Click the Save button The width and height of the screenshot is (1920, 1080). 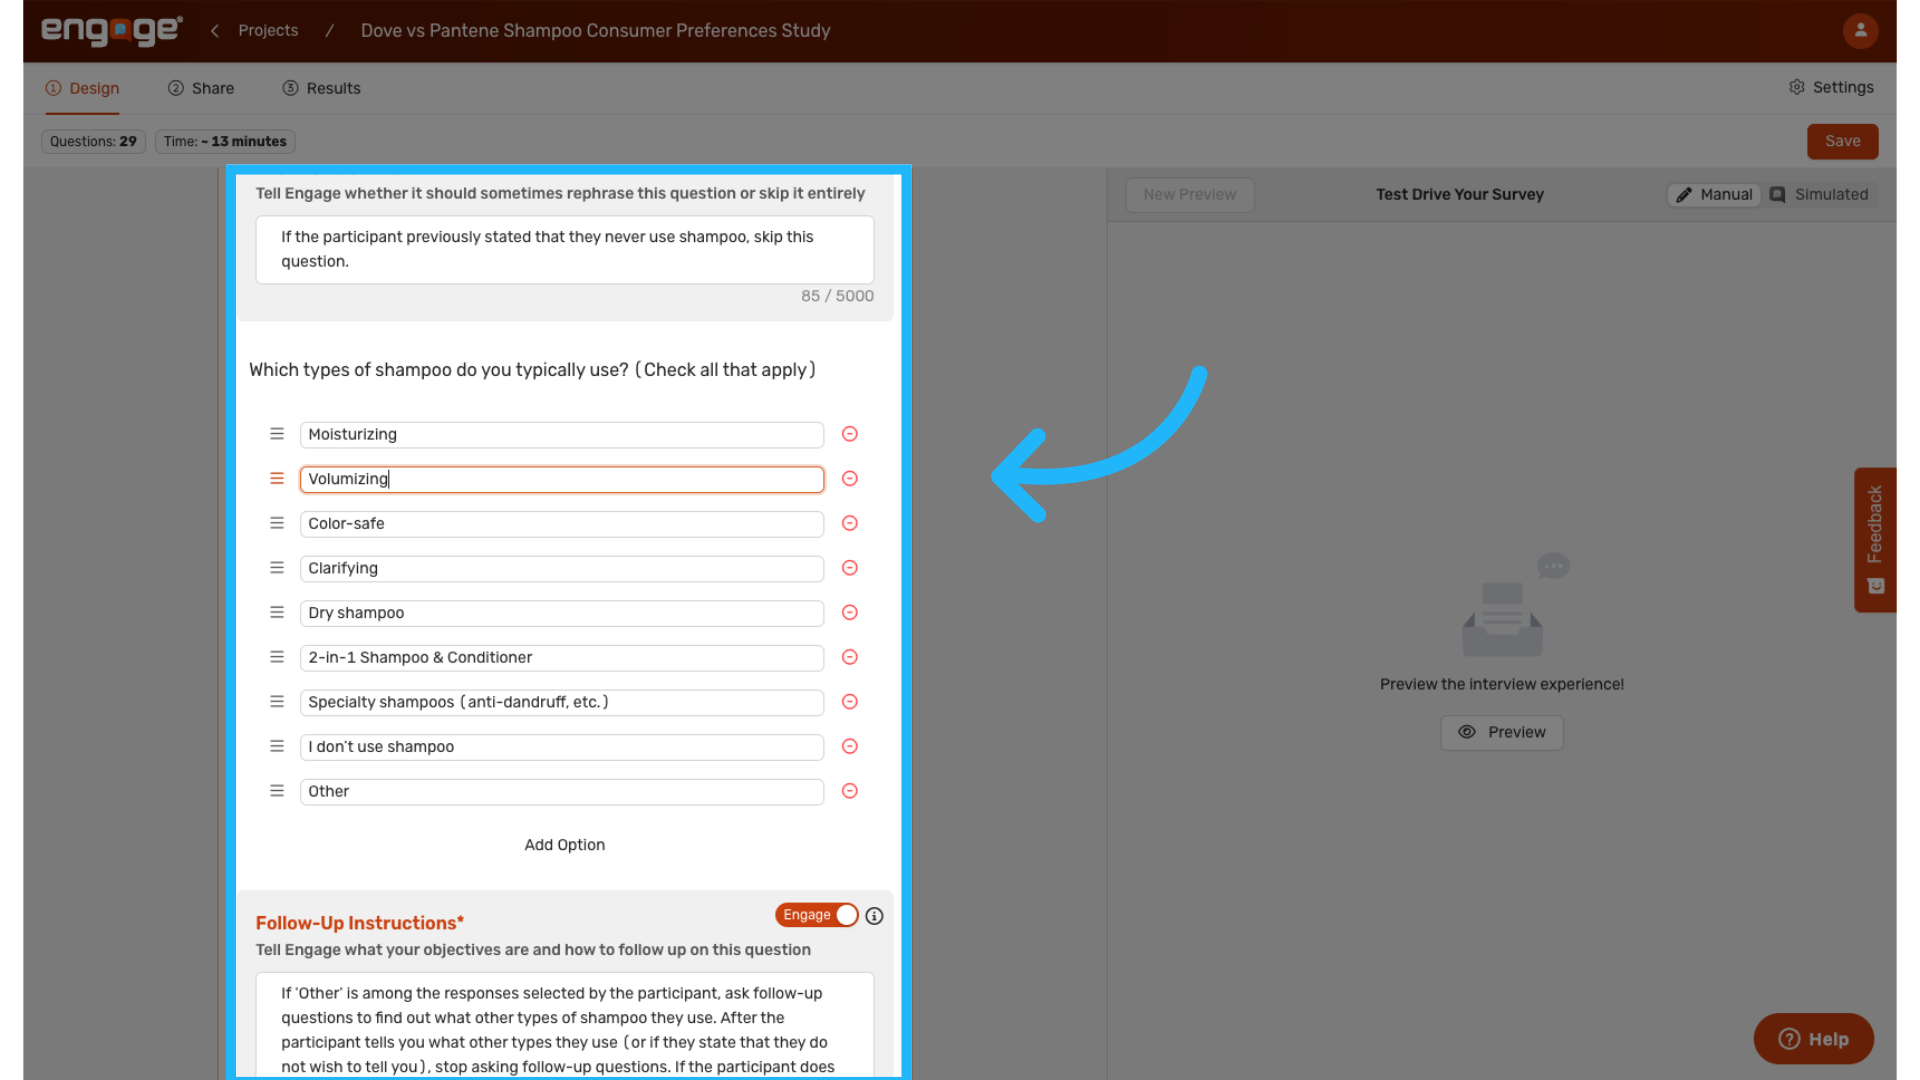tap(1842, 141)
